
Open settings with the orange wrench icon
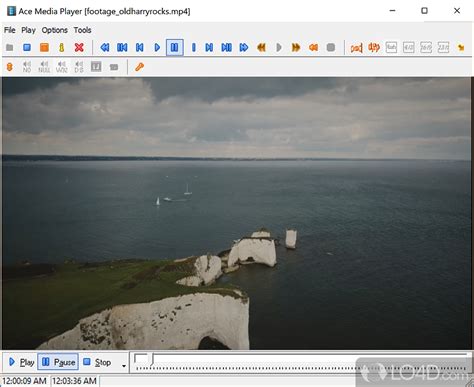tap(139, 67)
